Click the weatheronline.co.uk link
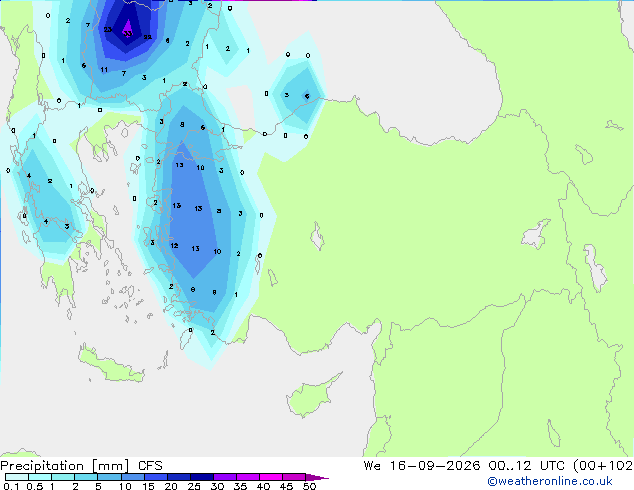 point(550,481)
